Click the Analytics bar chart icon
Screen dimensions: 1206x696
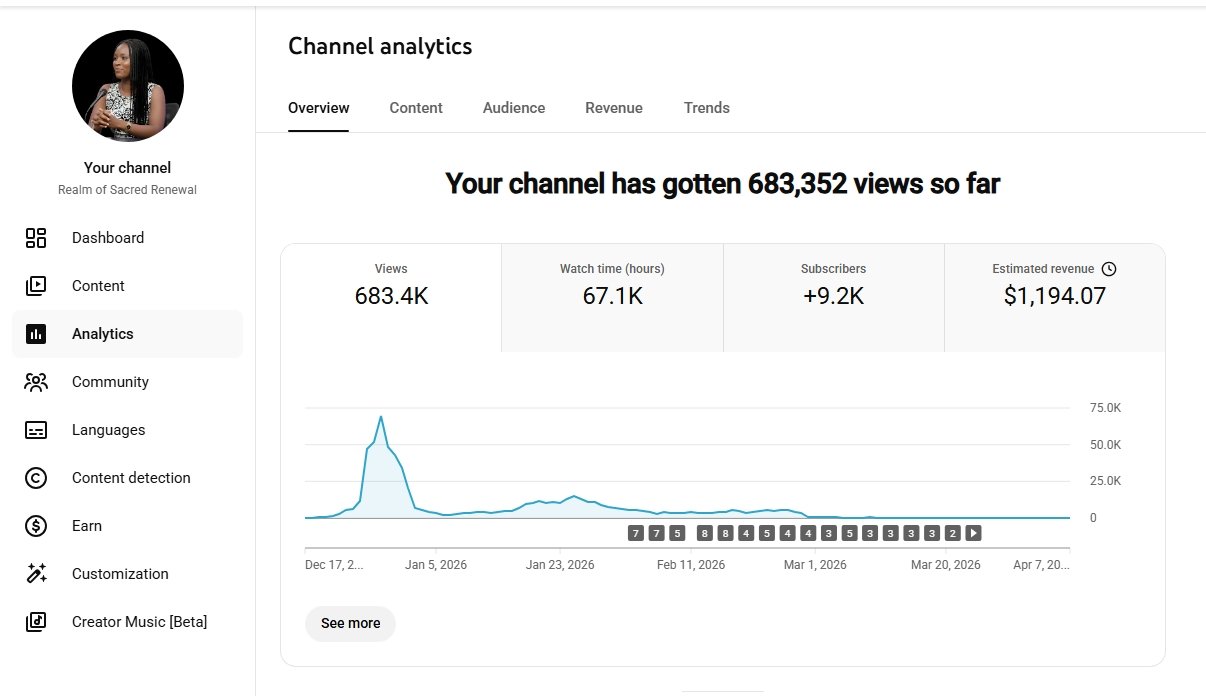point(36,334)
